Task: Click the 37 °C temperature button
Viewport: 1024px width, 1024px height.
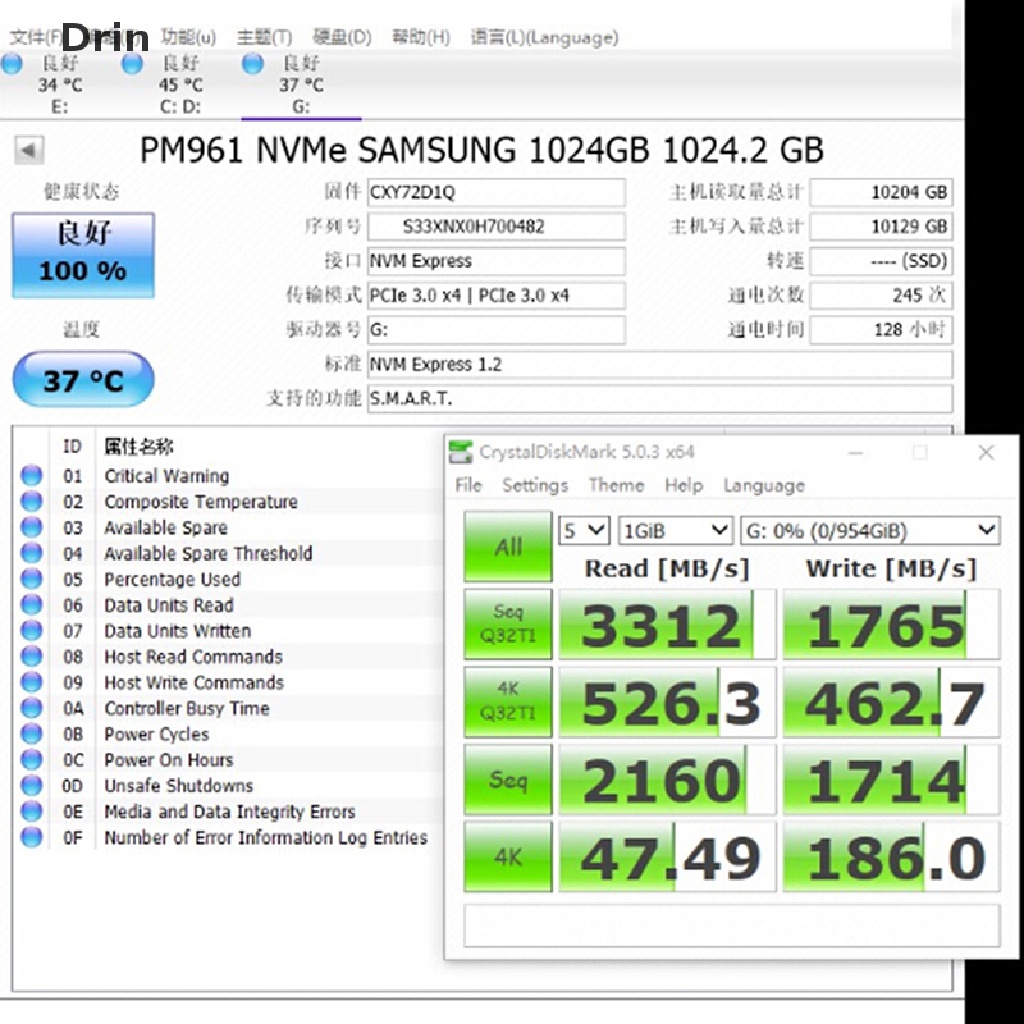Action: 83,379
